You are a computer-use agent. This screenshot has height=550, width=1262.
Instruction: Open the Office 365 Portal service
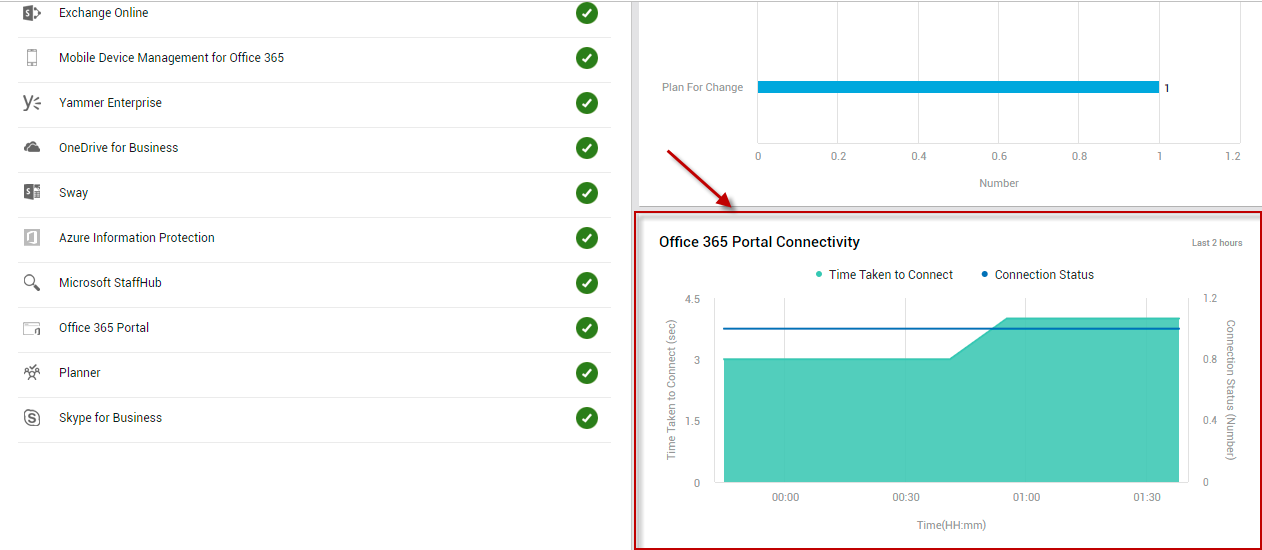(104, 328)
